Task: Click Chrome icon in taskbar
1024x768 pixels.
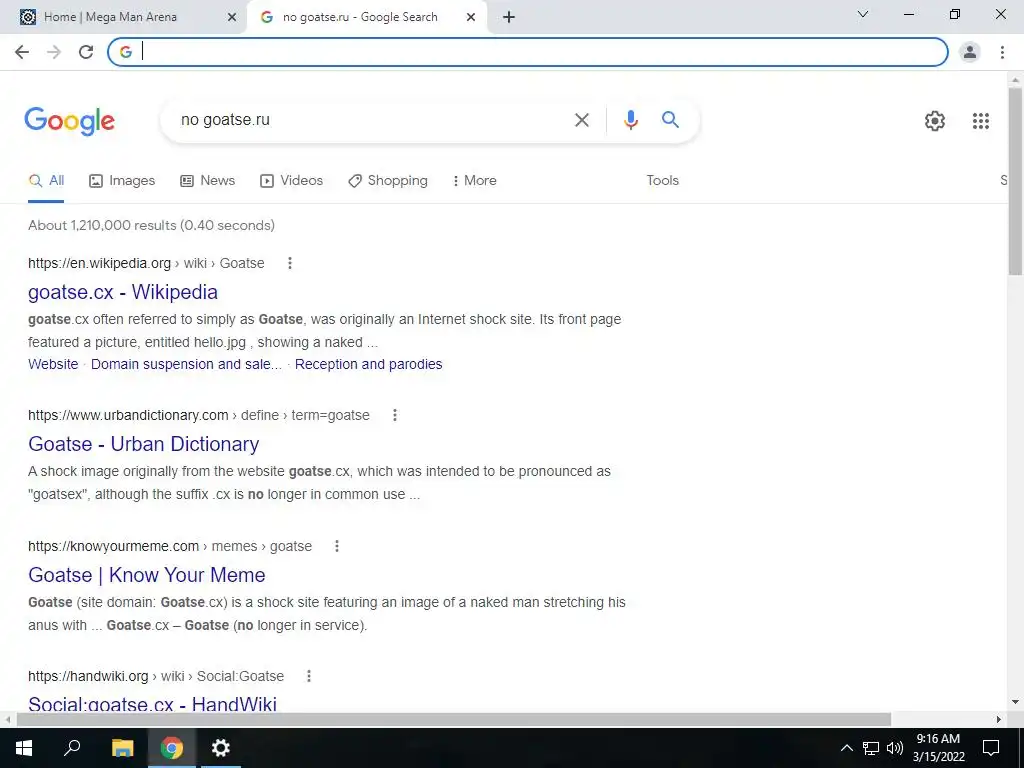Action: click(172, 748)
